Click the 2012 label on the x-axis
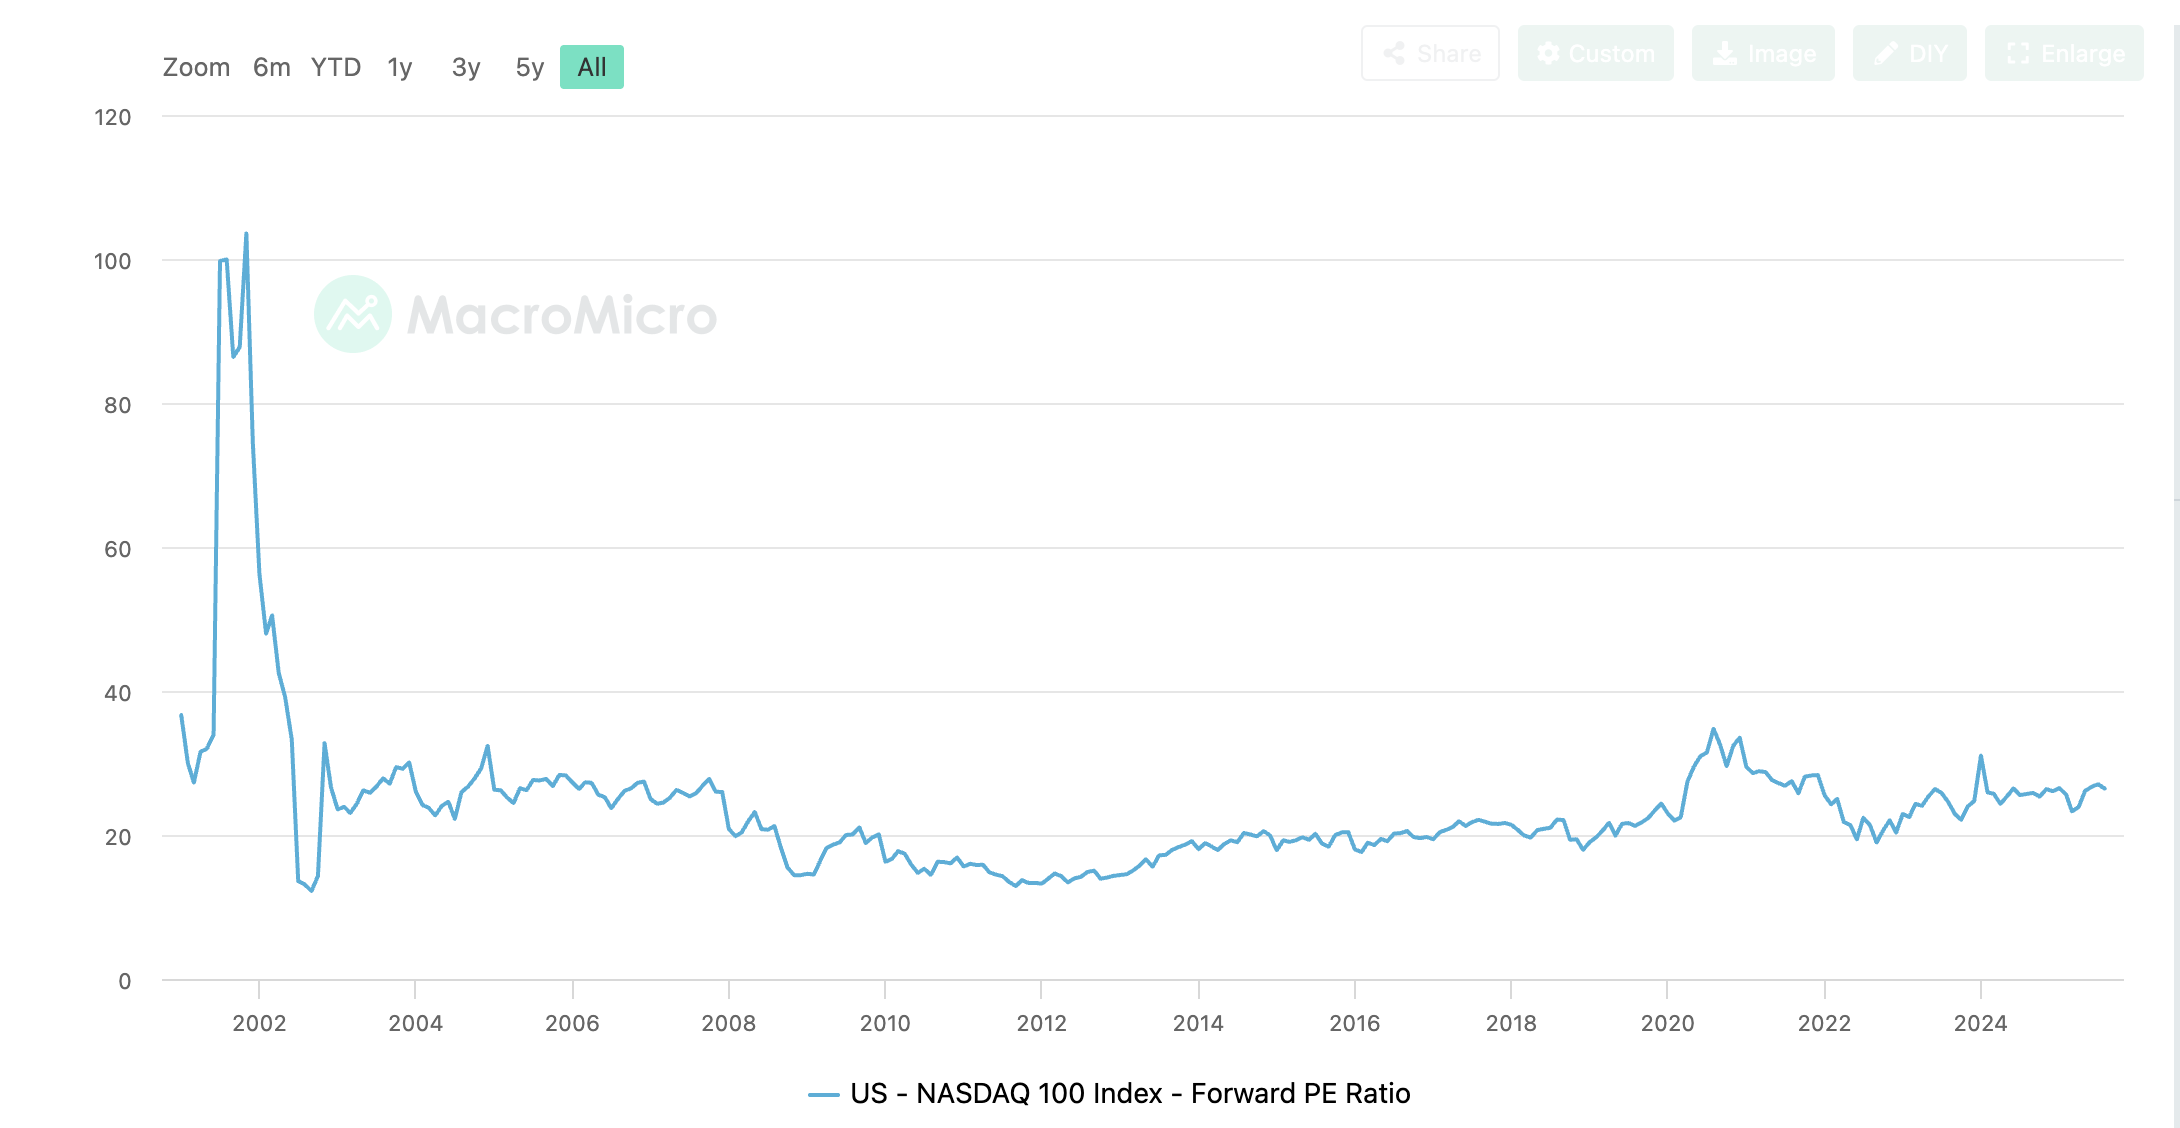The image size is (2180, 1128). click(1041, 1023)
